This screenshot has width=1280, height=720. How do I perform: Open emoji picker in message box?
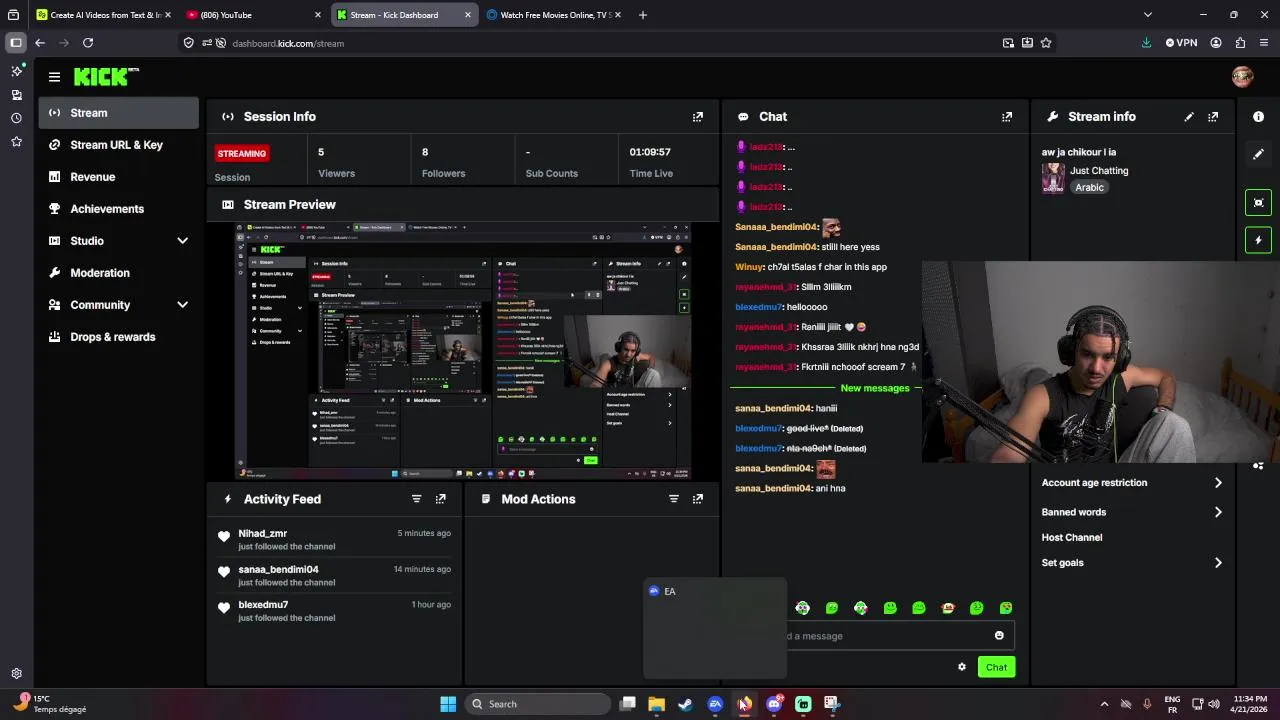[x=999, y=636]
